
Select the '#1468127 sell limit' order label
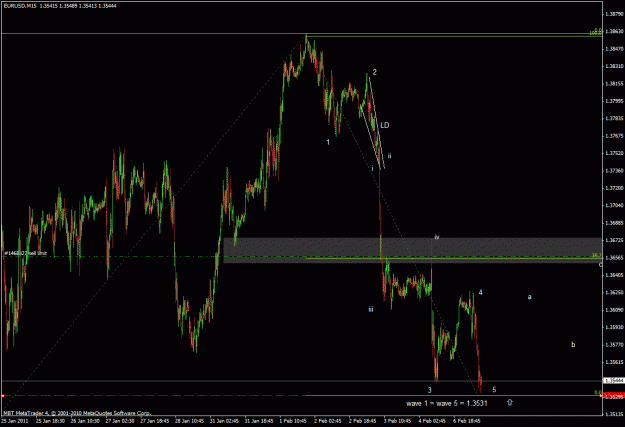(x=26, y=253)
